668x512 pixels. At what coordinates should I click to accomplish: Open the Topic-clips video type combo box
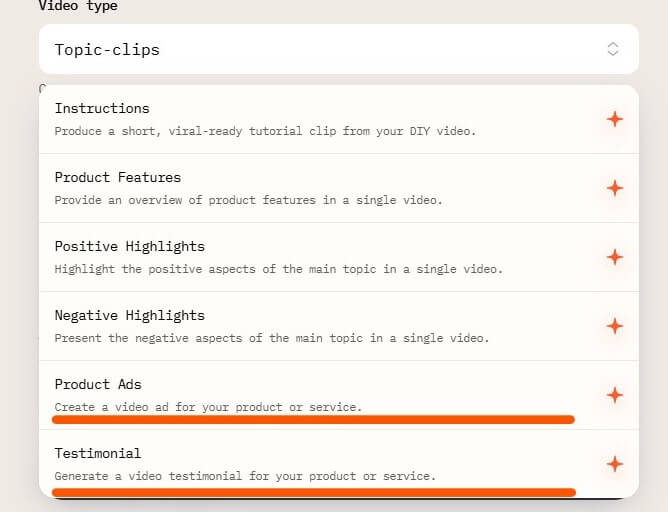click(x=338, y=49)
